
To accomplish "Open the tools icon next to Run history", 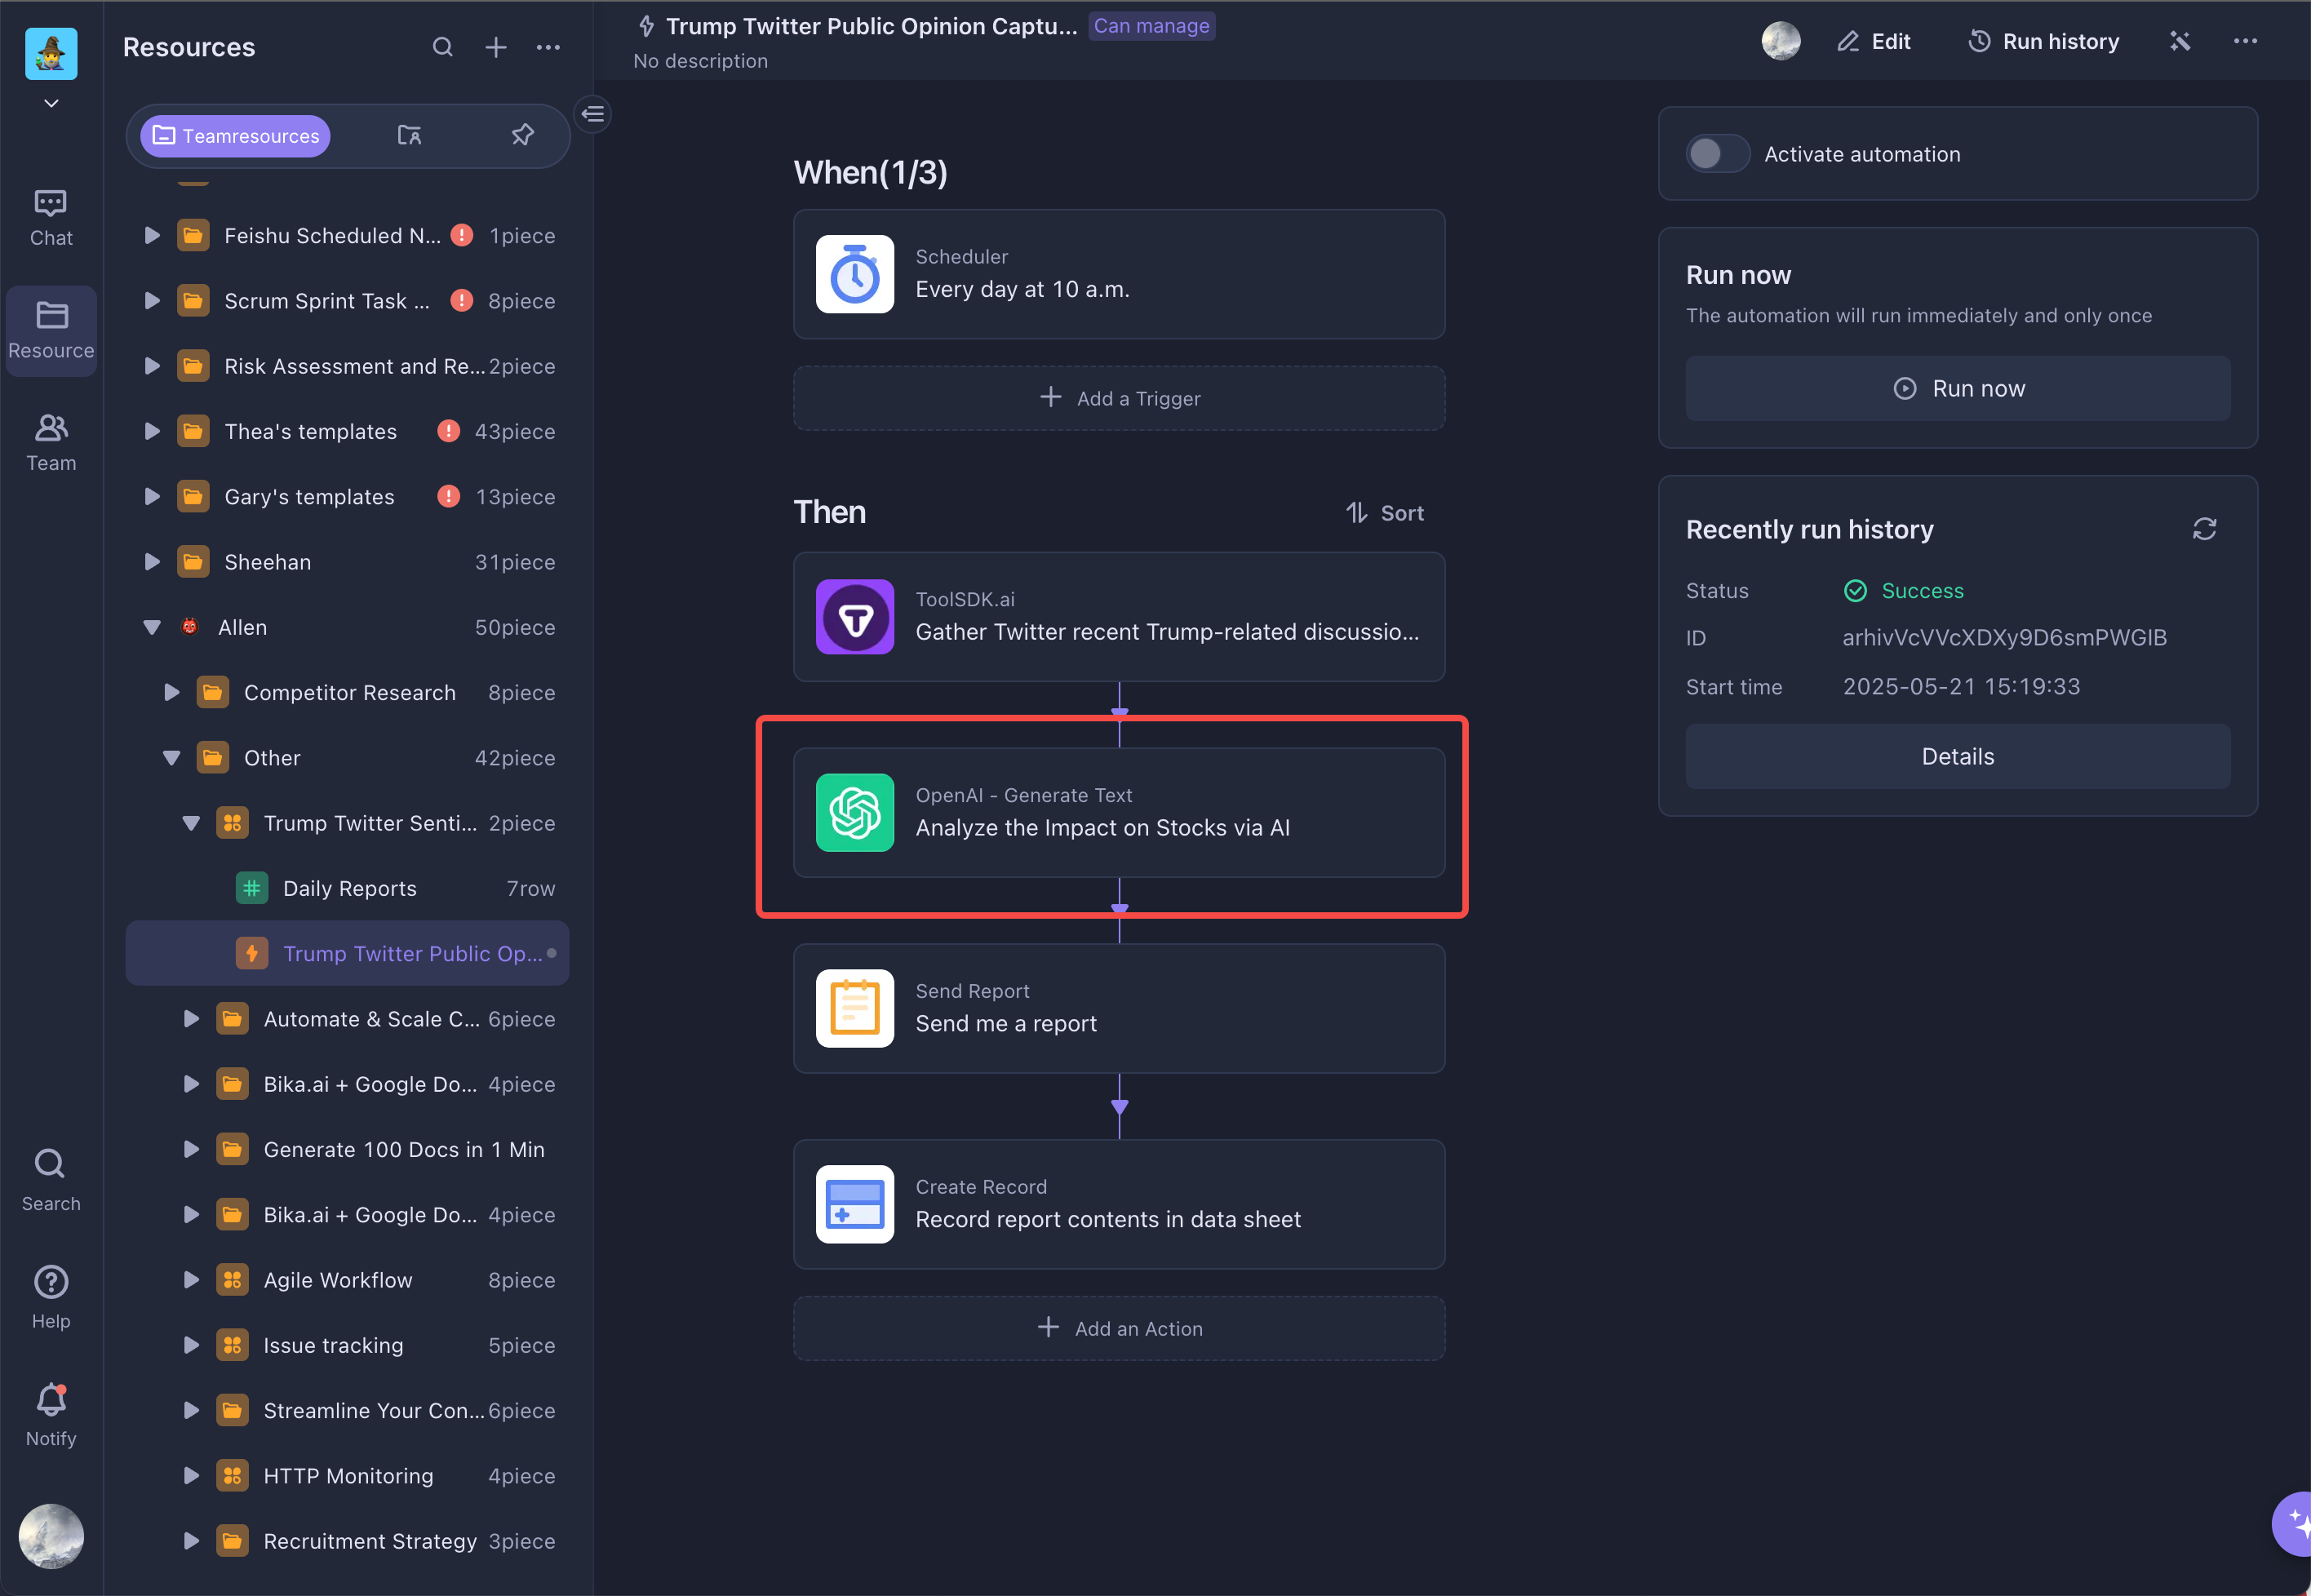I will pos(2179,41).
